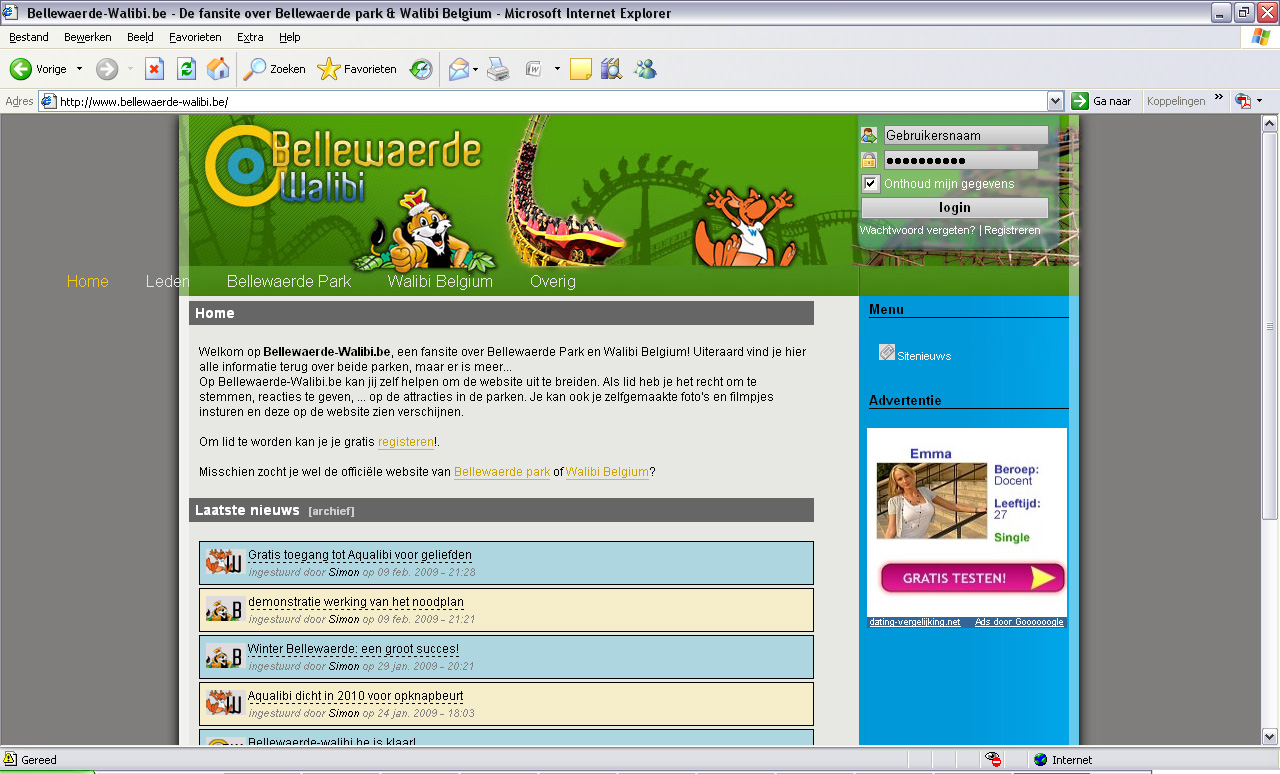Click Emma's photo in the advertisement

coord(932,500)
